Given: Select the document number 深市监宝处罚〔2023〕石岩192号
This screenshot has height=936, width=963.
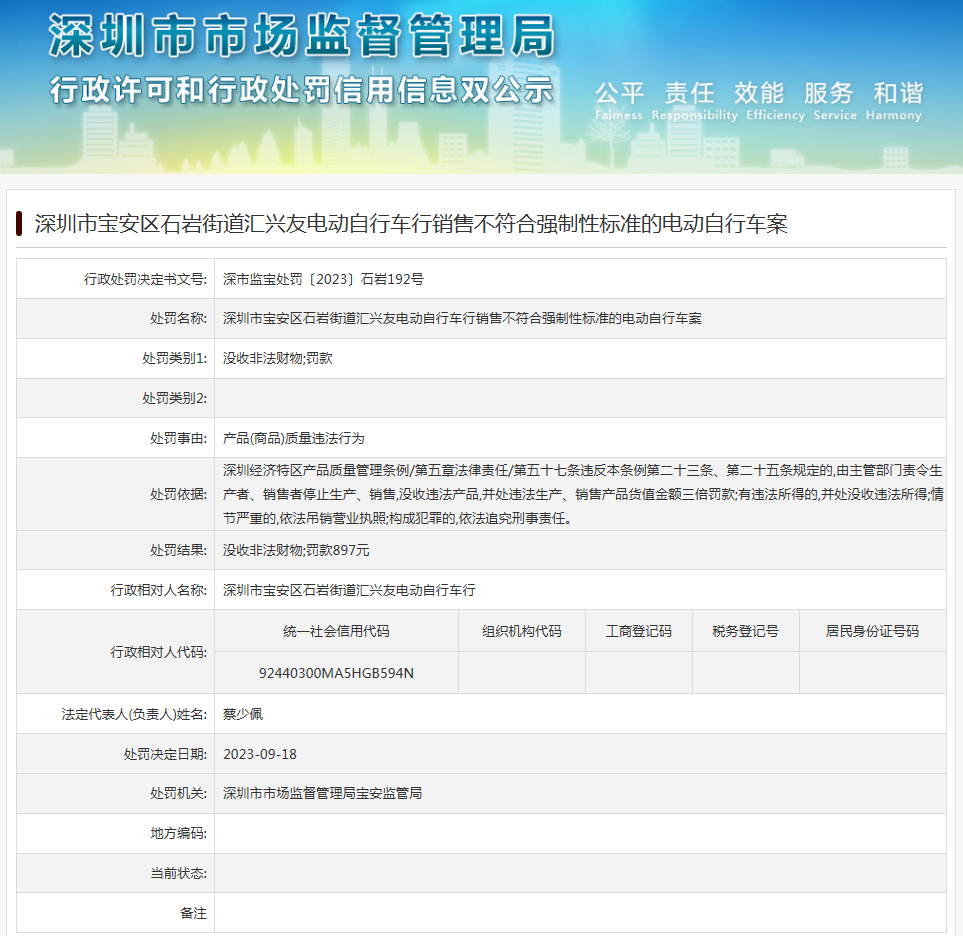Looking at the screenshot, I should pyautogui.click(x=323, y=279).
